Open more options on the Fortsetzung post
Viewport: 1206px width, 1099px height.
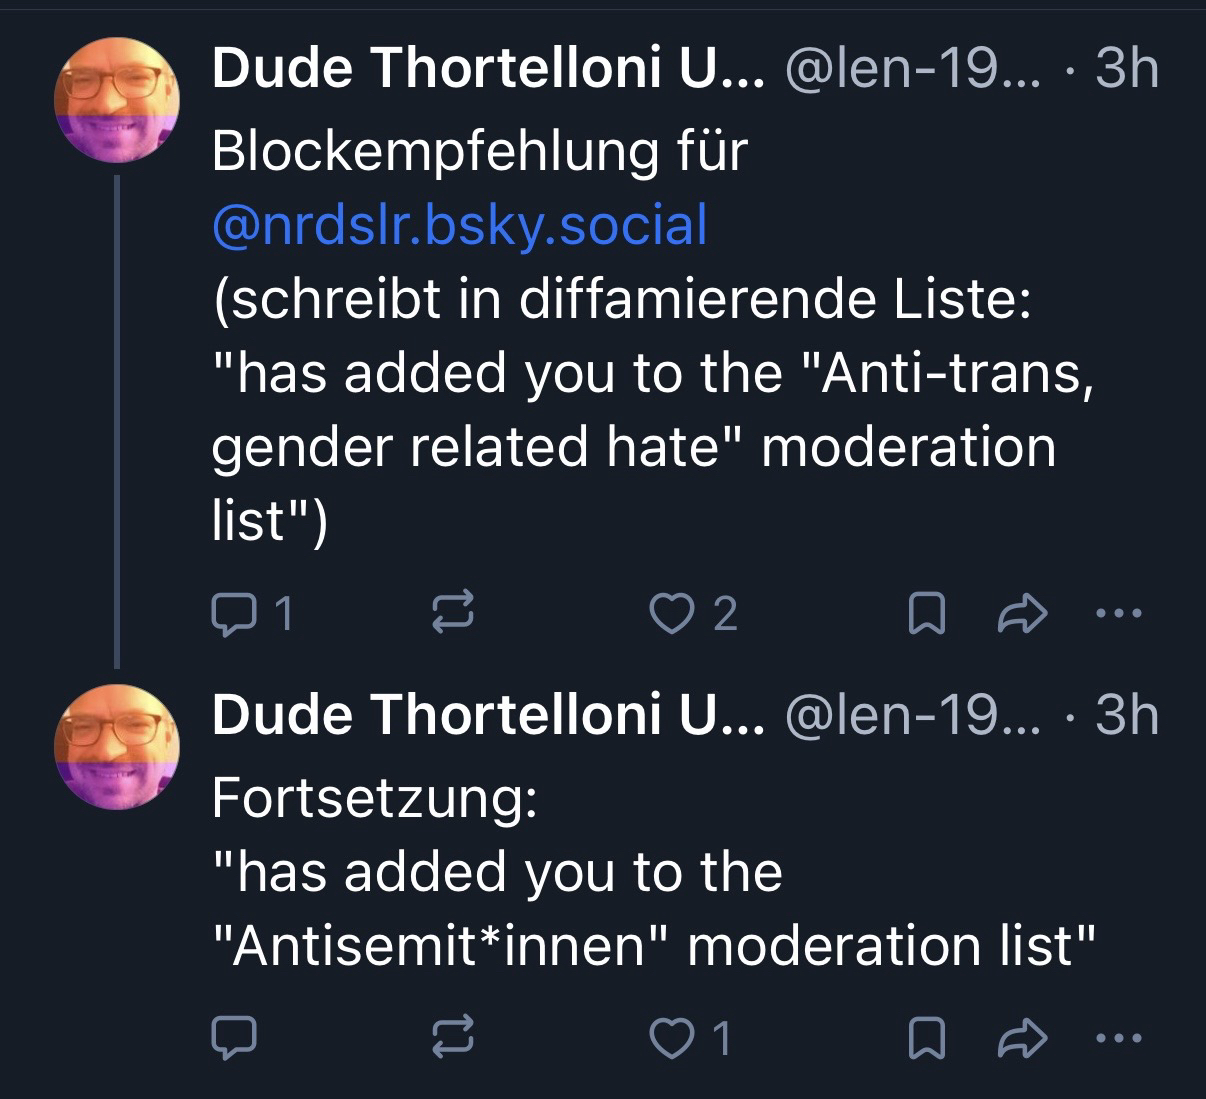click(x=1118, y=1039)
